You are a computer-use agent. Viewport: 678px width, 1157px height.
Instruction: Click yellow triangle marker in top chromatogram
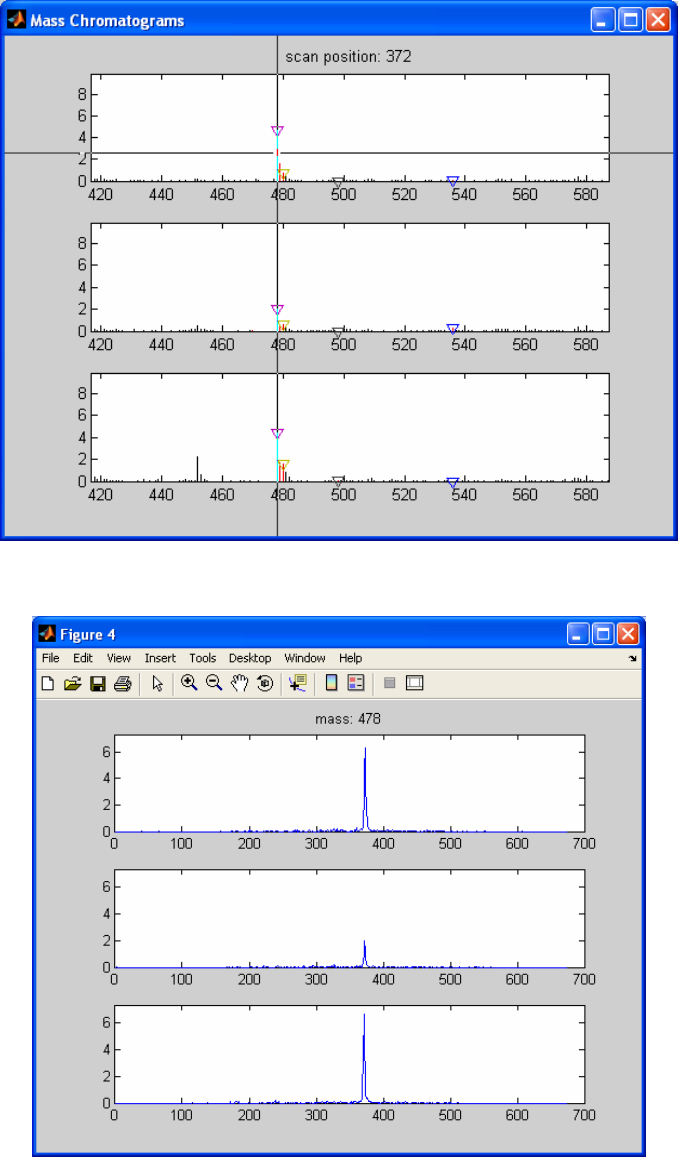point(283,174)
